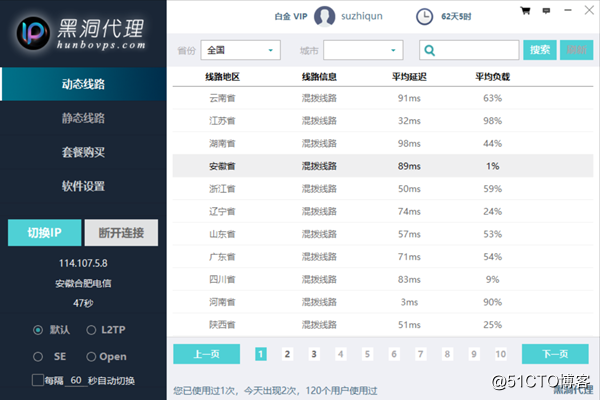Select the L2TP protocol radio button
The height and width of the screenshot is (400, 600).
pos(91,330)
